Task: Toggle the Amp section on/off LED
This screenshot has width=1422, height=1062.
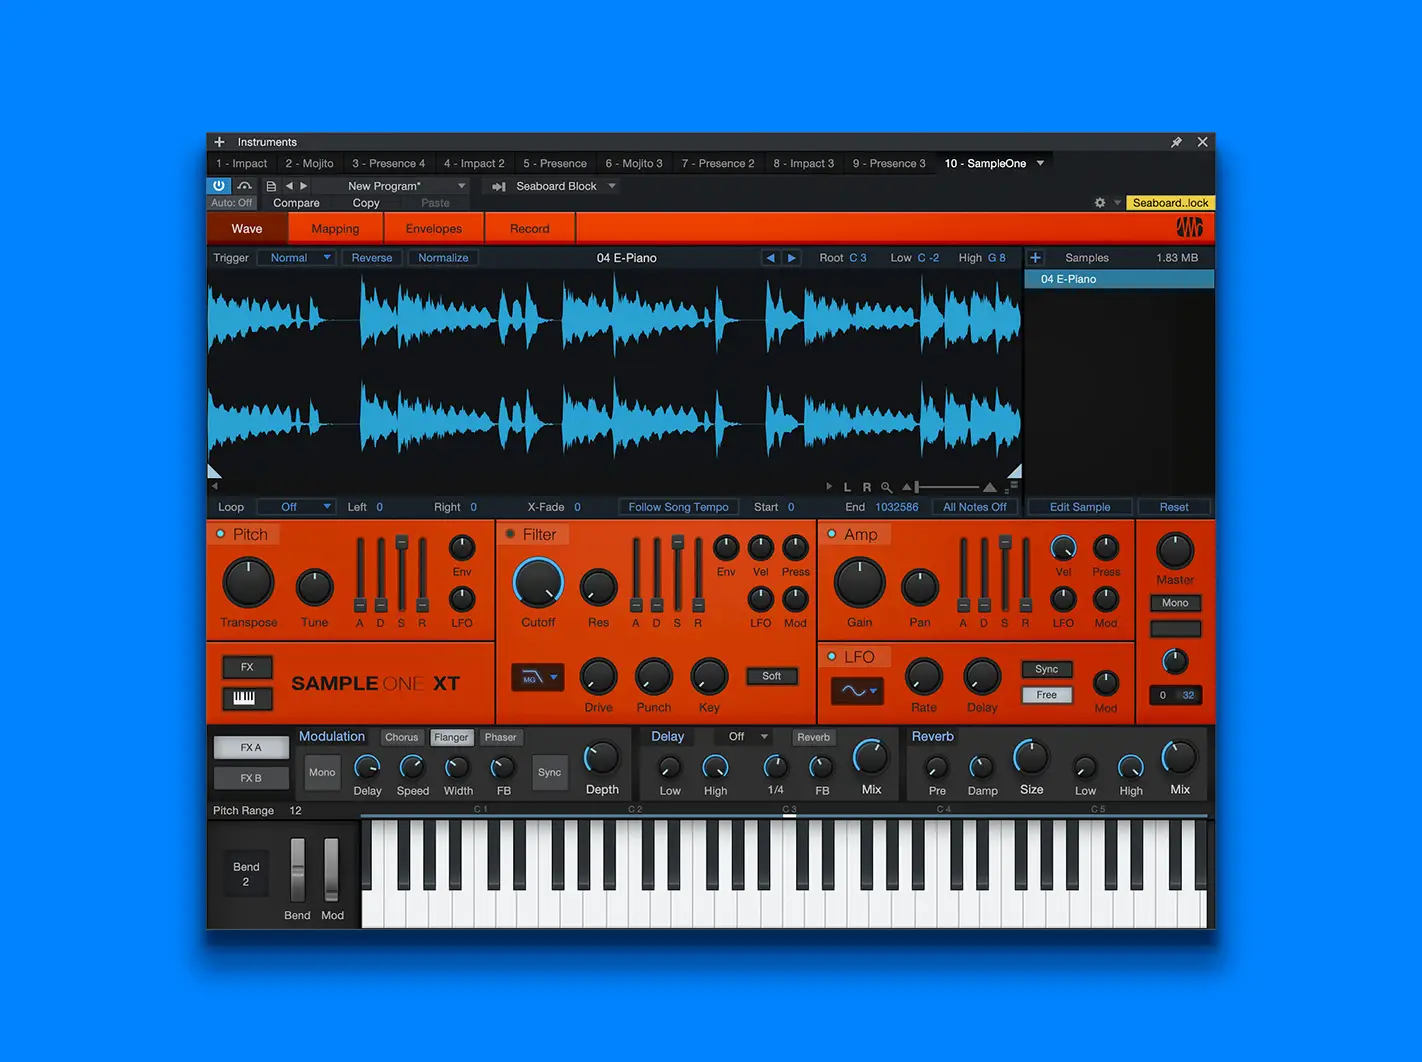Action: pyautogui.click(x=831, y=534)
